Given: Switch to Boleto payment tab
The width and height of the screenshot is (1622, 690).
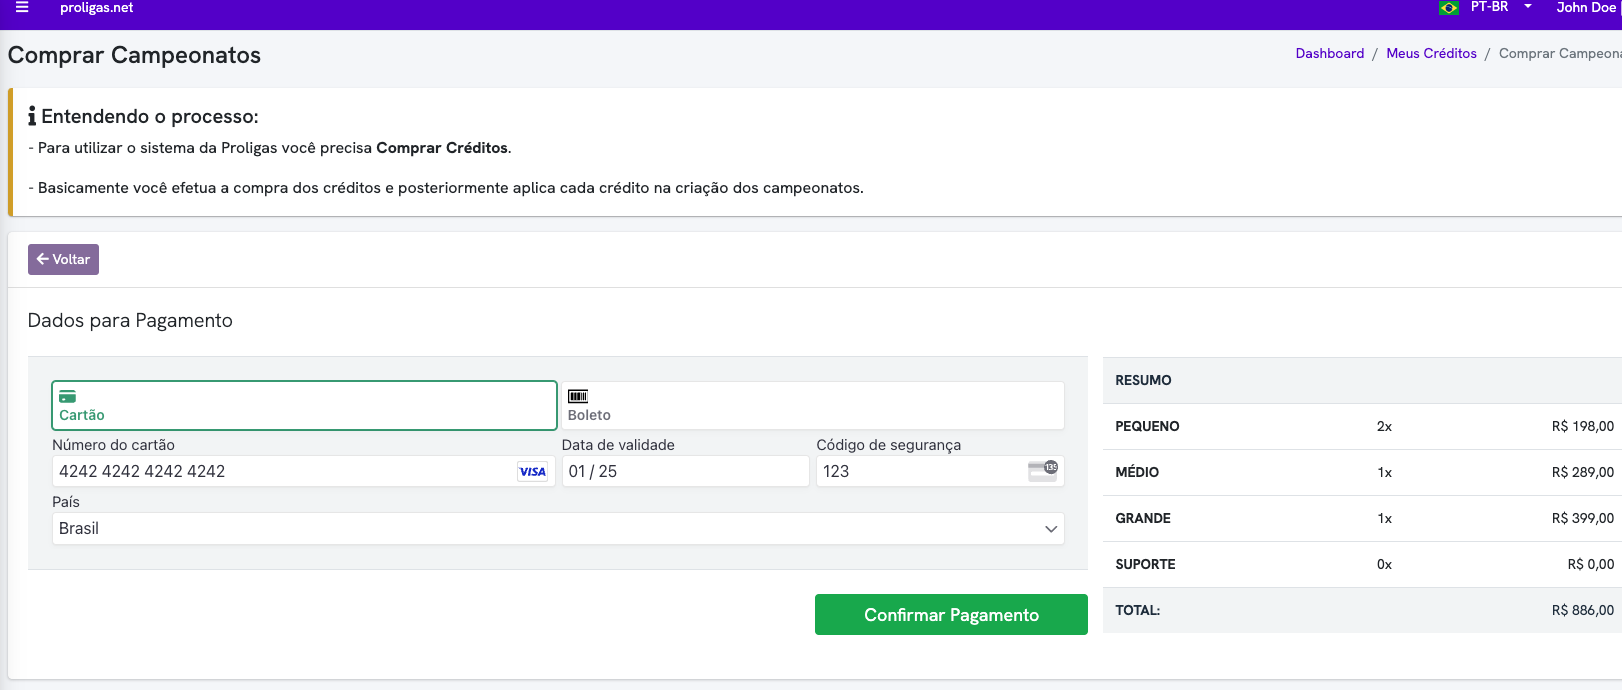Looking at the screenshot, I should pyautogui.click(x=812, y=406).
